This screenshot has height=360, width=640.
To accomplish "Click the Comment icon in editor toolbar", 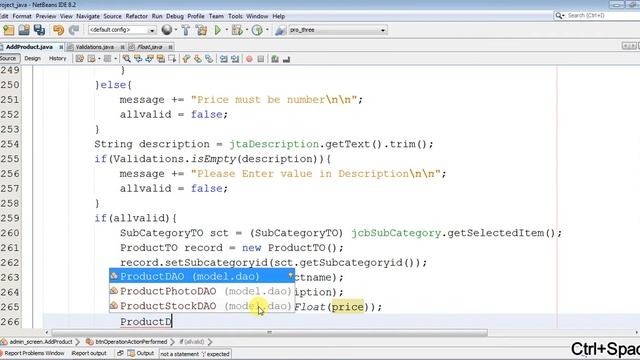I will tap(275, 59).
